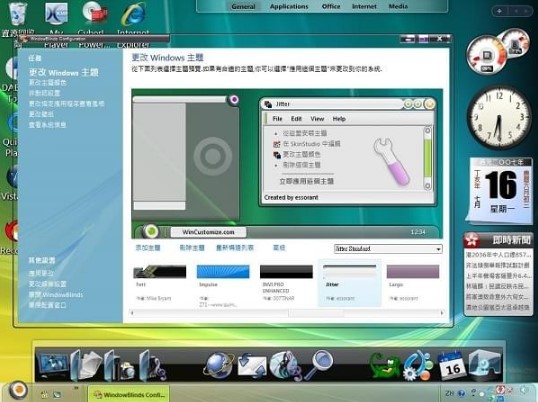Open the camera pictures folder dock icon
The image size is (538, 402).
pyautogui.click(x=119, y=366)
